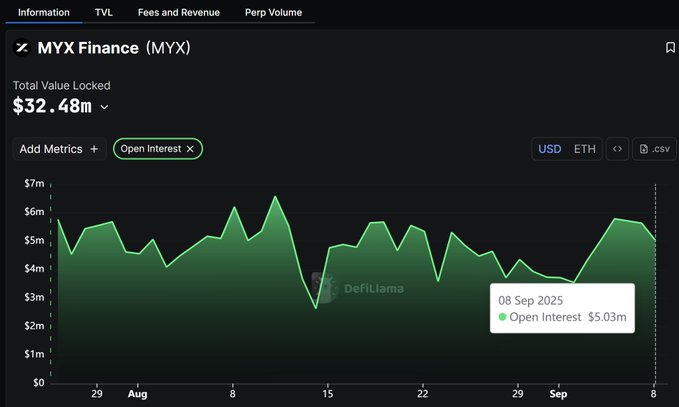The height and width of the screenshot is (407, 679).
Task: Click the chart peak near Aug 11
Action: pyautogui.click(x=275, y=197)
